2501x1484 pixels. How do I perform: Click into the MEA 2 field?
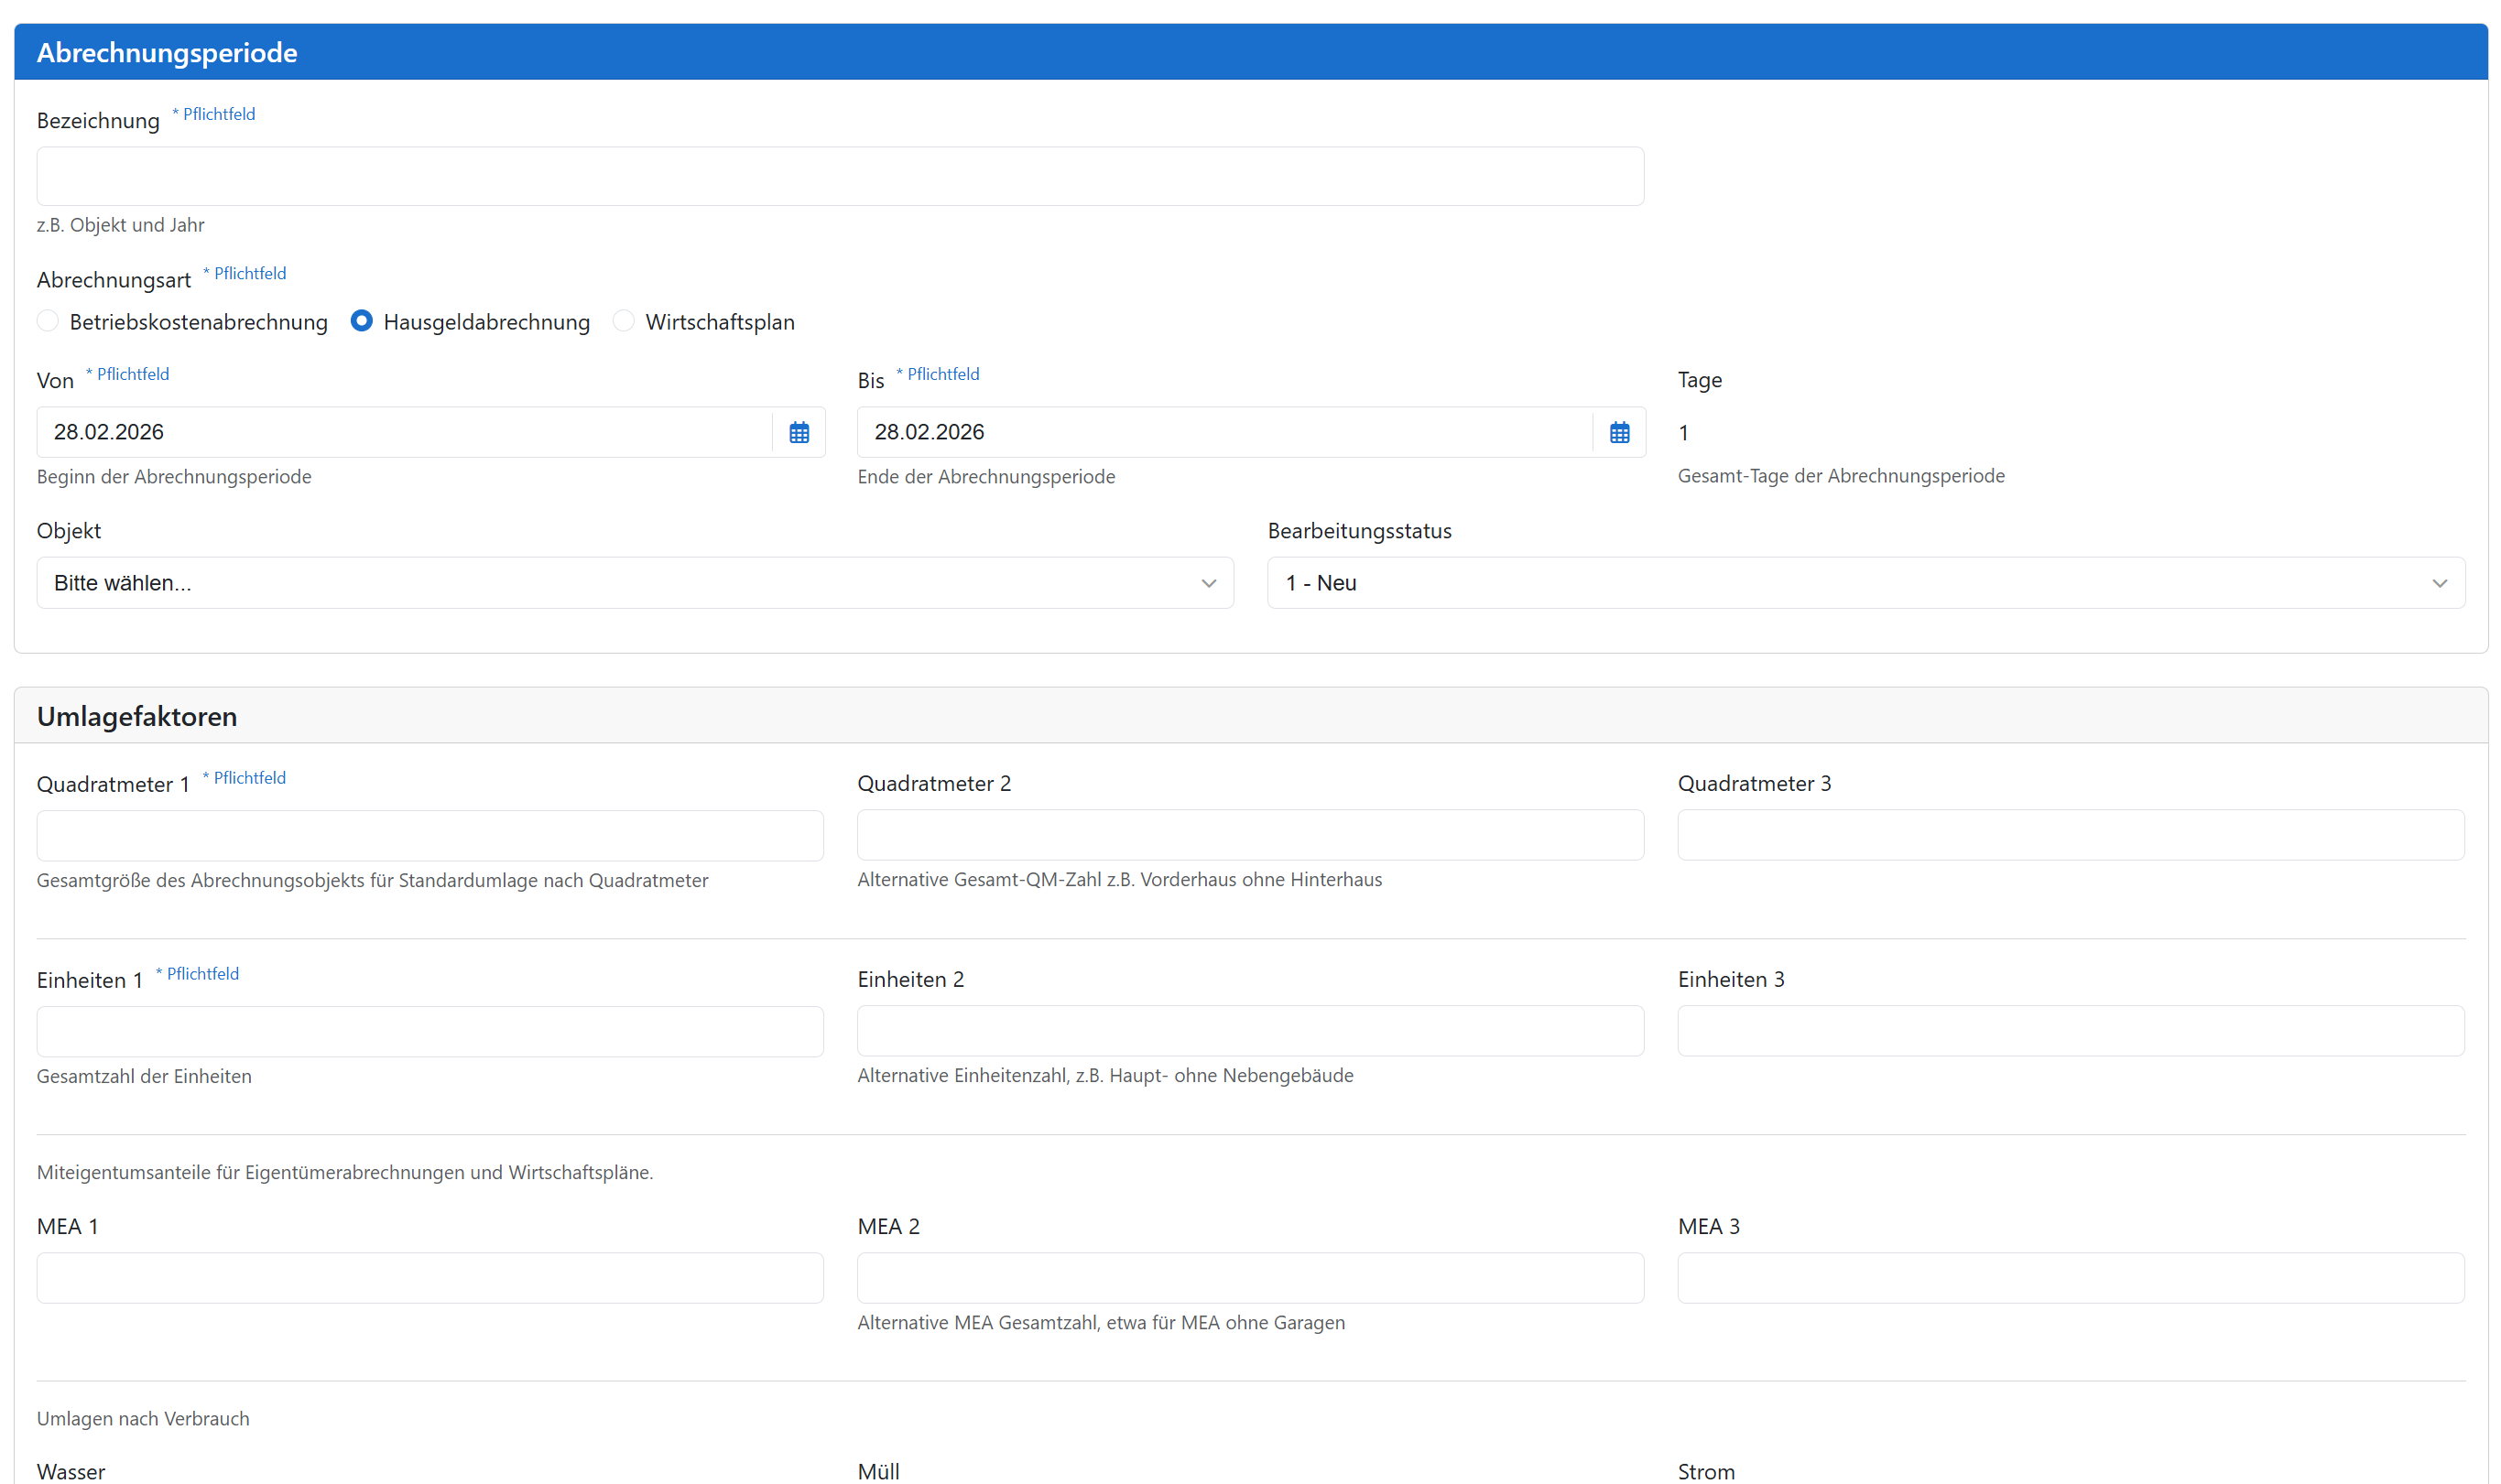click(x=1249, y=1278)
